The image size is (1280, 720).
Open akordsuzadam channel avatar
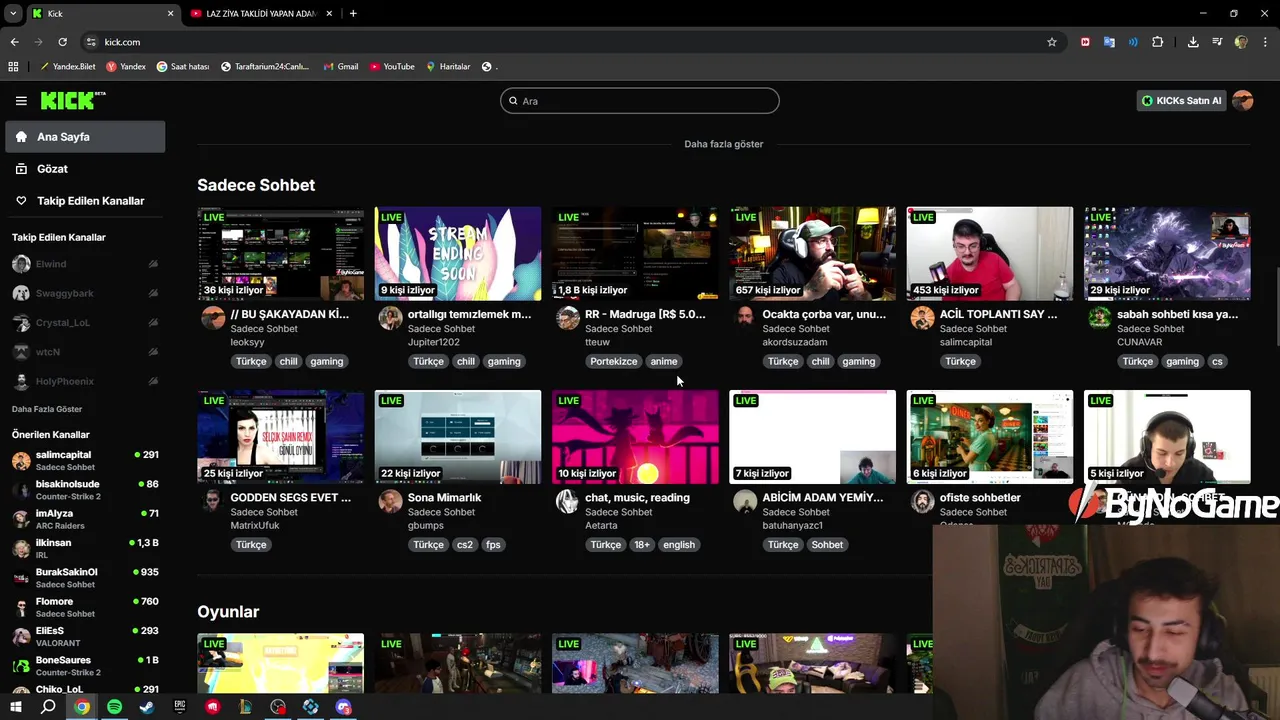745,318
